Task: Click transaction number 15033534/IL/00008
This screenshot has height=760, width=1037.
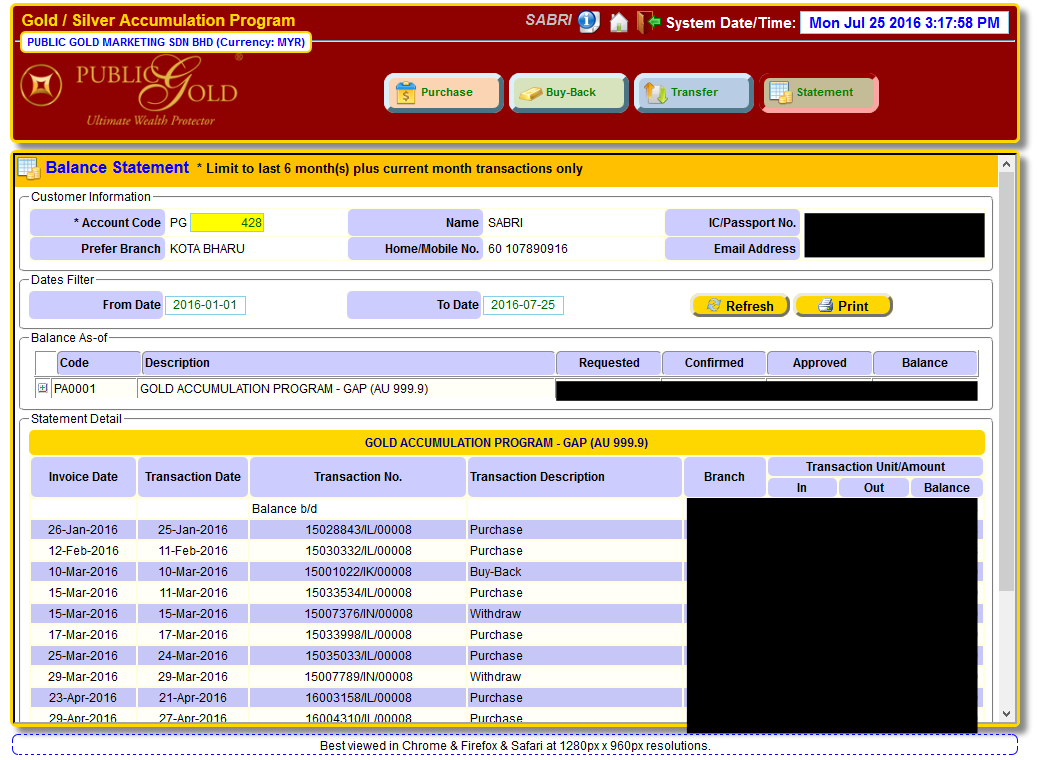Action: point(358,593)
